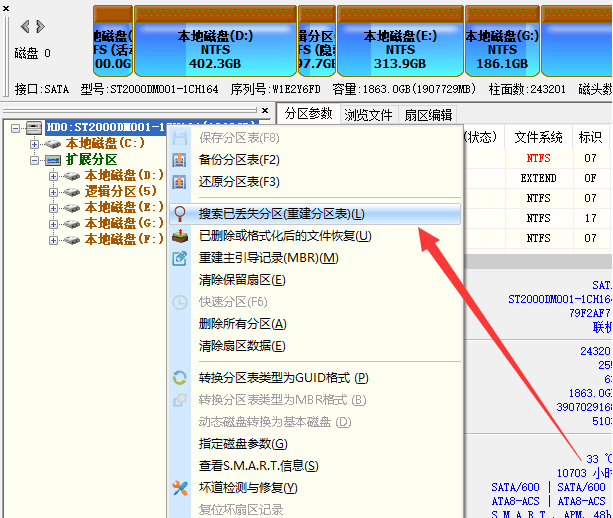Screen dimensions: 613x518
Task: Collapse the HD0:ST2000DM001 disk node
Action: click(17, 128)
